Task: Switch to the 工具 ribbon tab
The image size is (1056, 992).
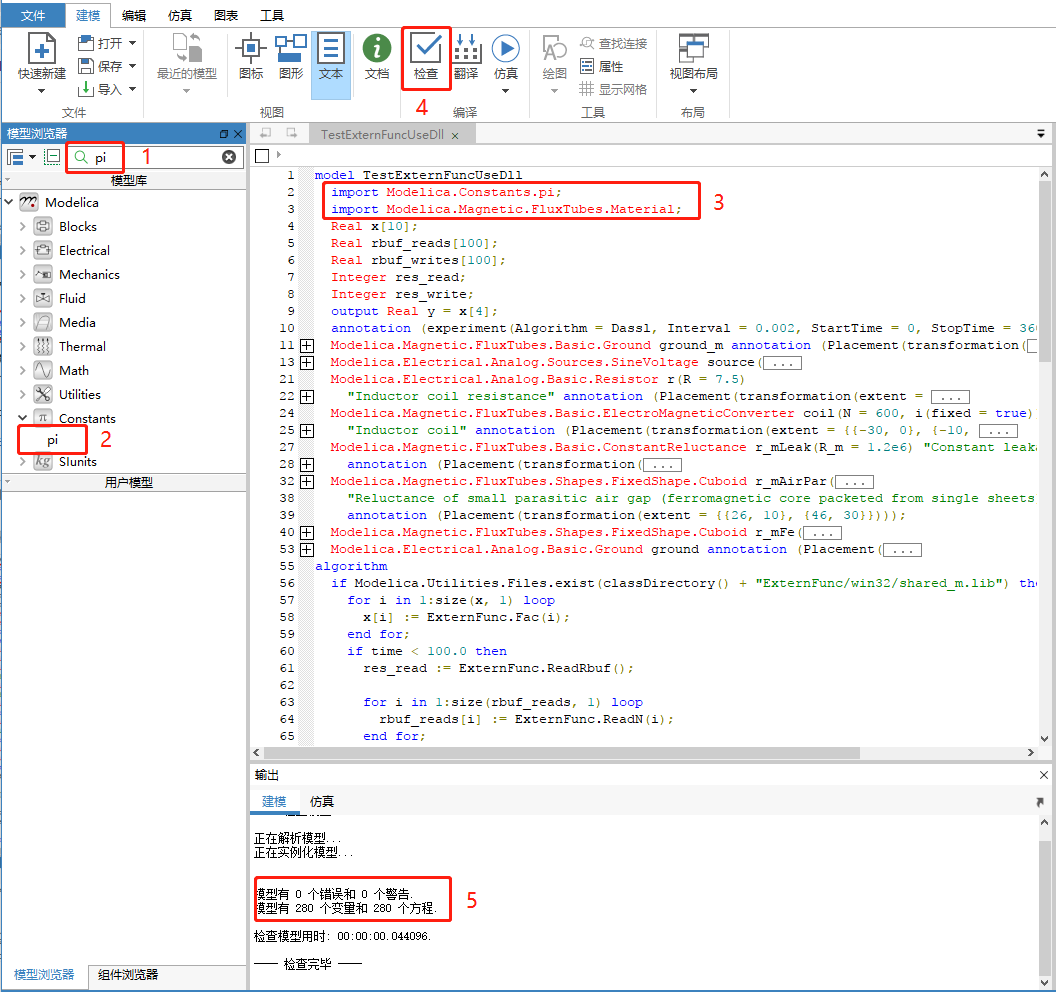Action: coord(271,15)
